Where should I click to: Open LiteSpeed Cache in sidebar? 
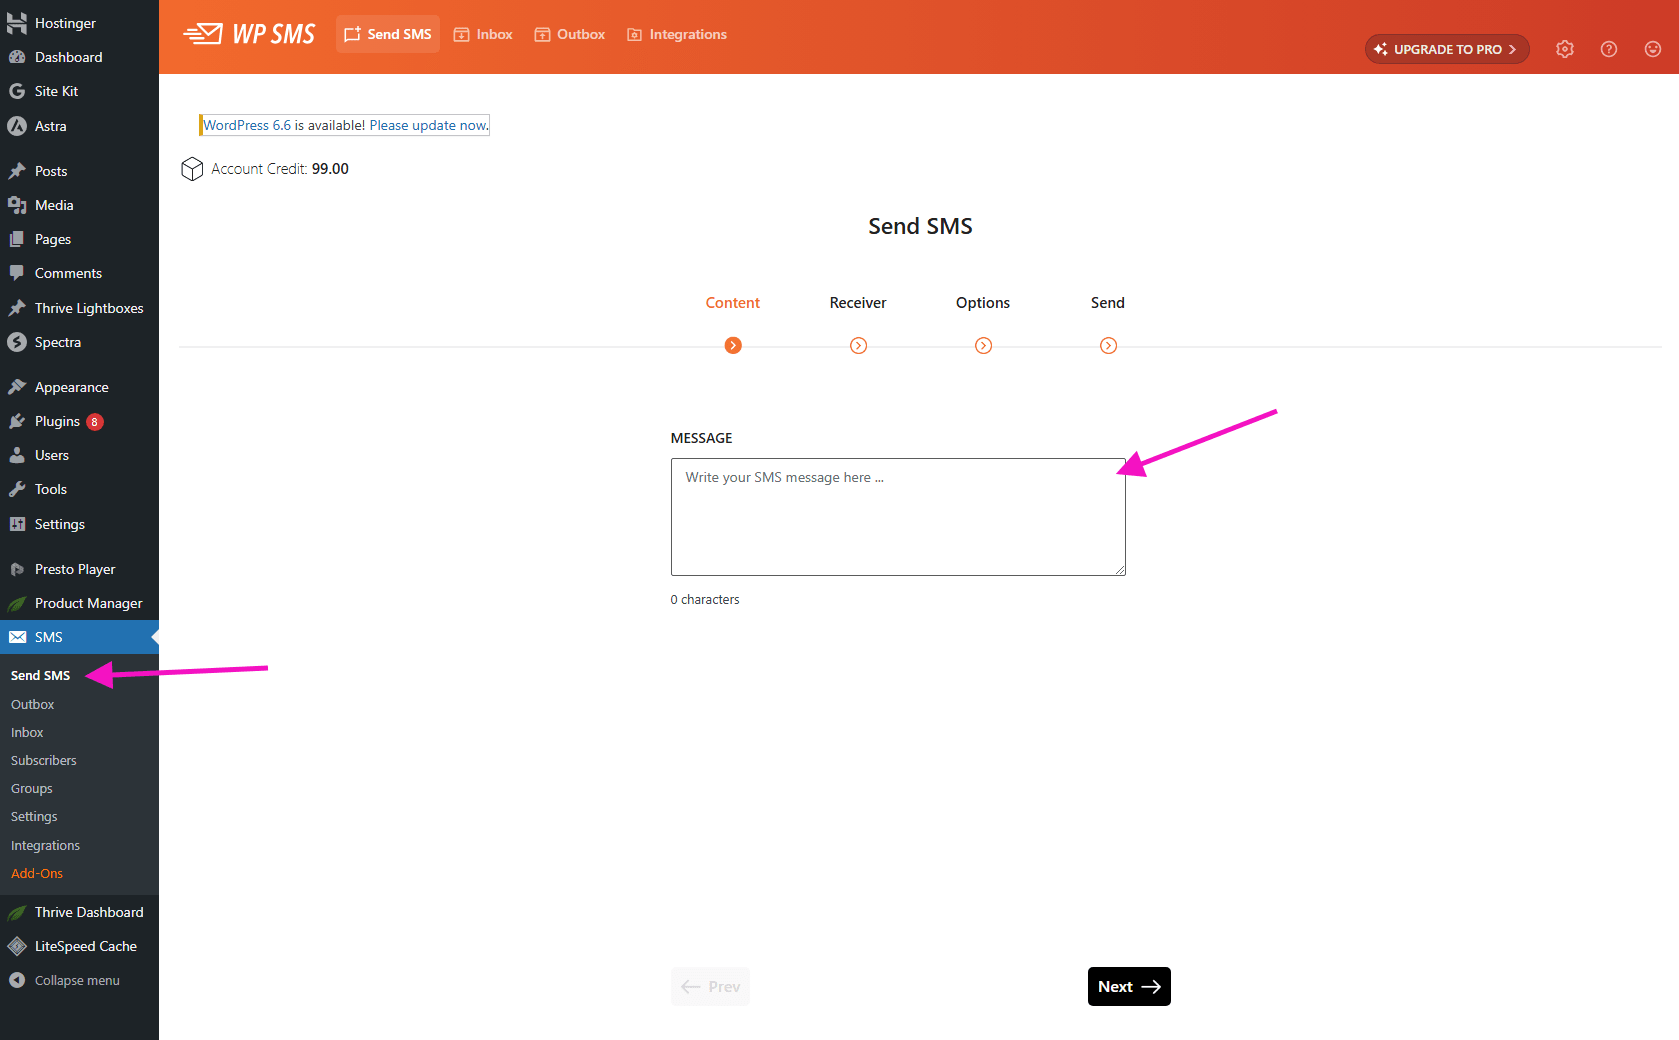click(79, 946)
